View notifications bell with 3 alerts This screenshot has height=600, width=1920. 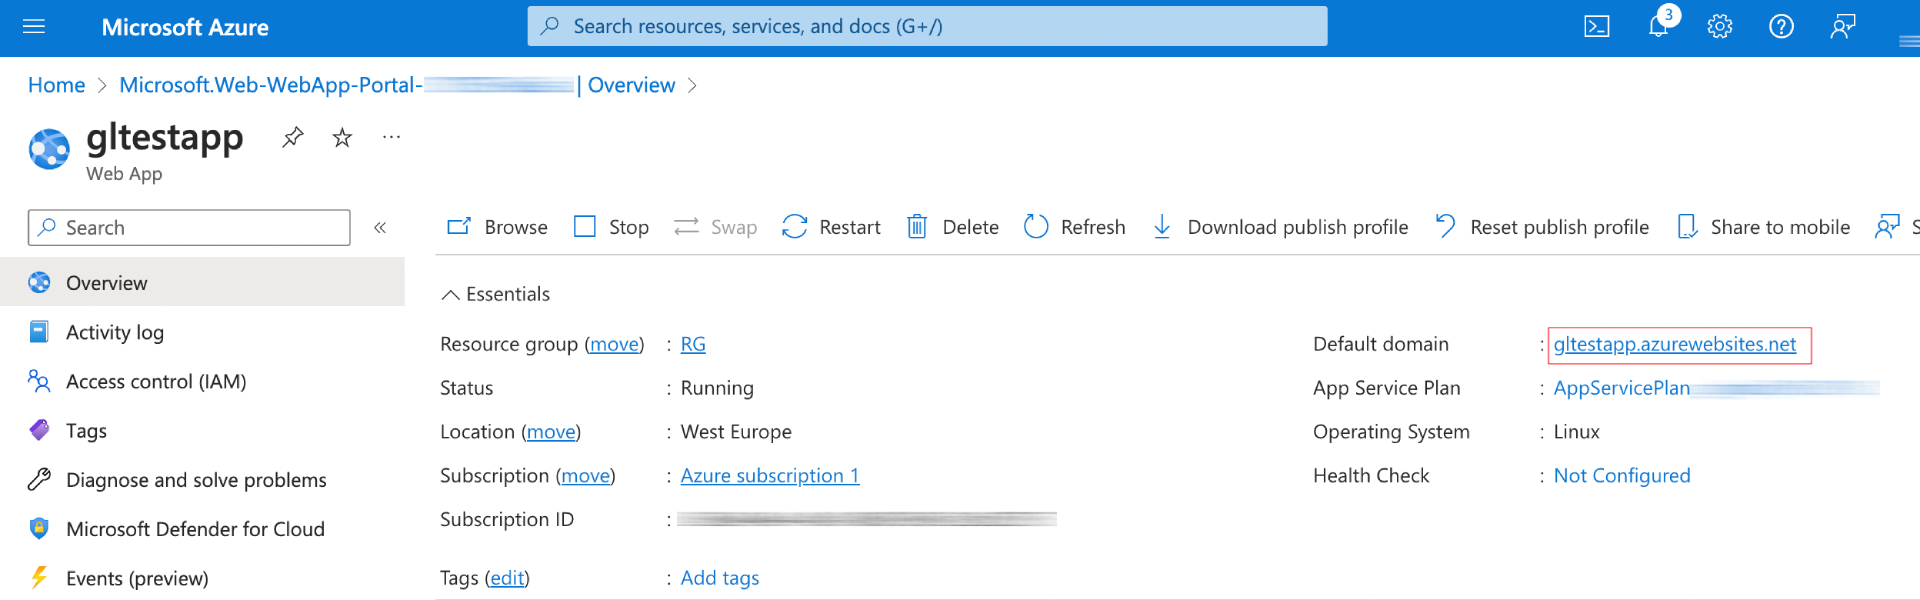(1659, 25)
